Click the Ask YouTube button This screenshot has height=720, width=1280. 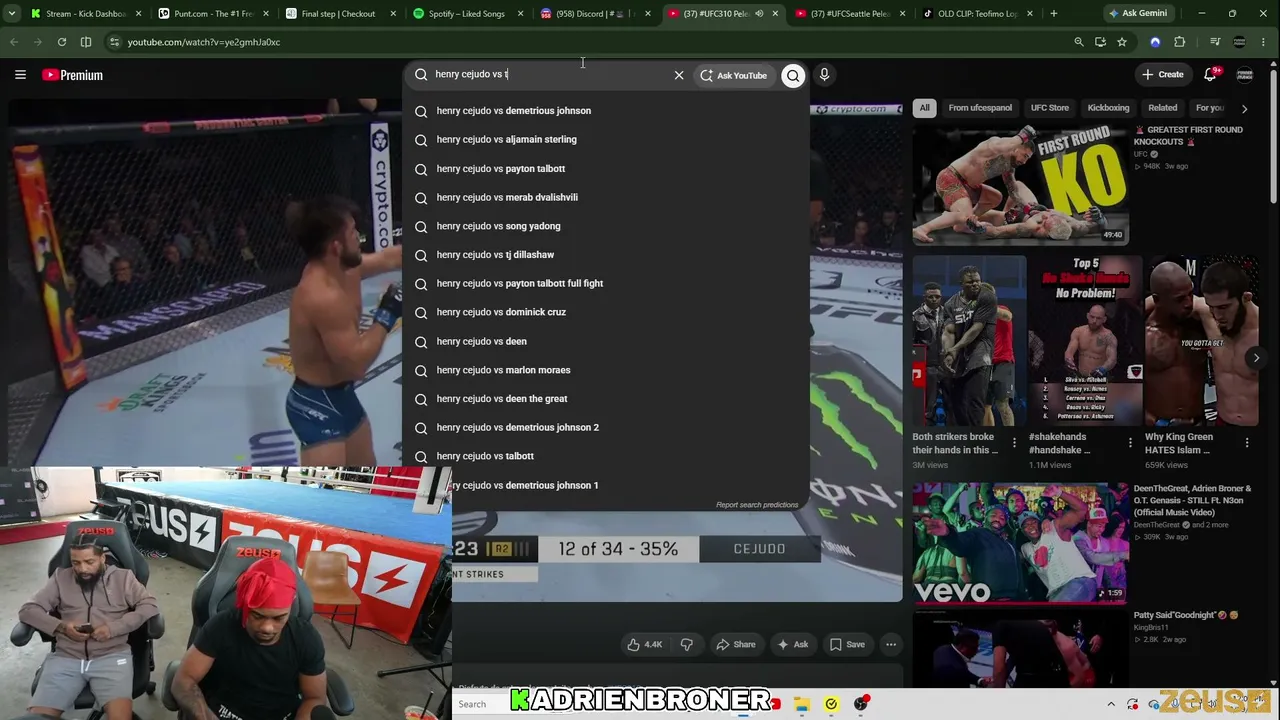tap(733, 75)
